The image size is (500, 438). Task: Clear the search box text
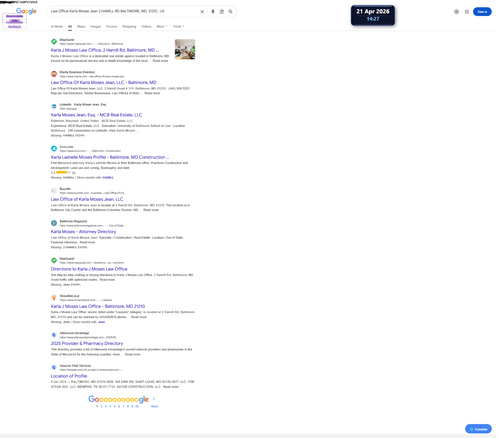(202, 11)
